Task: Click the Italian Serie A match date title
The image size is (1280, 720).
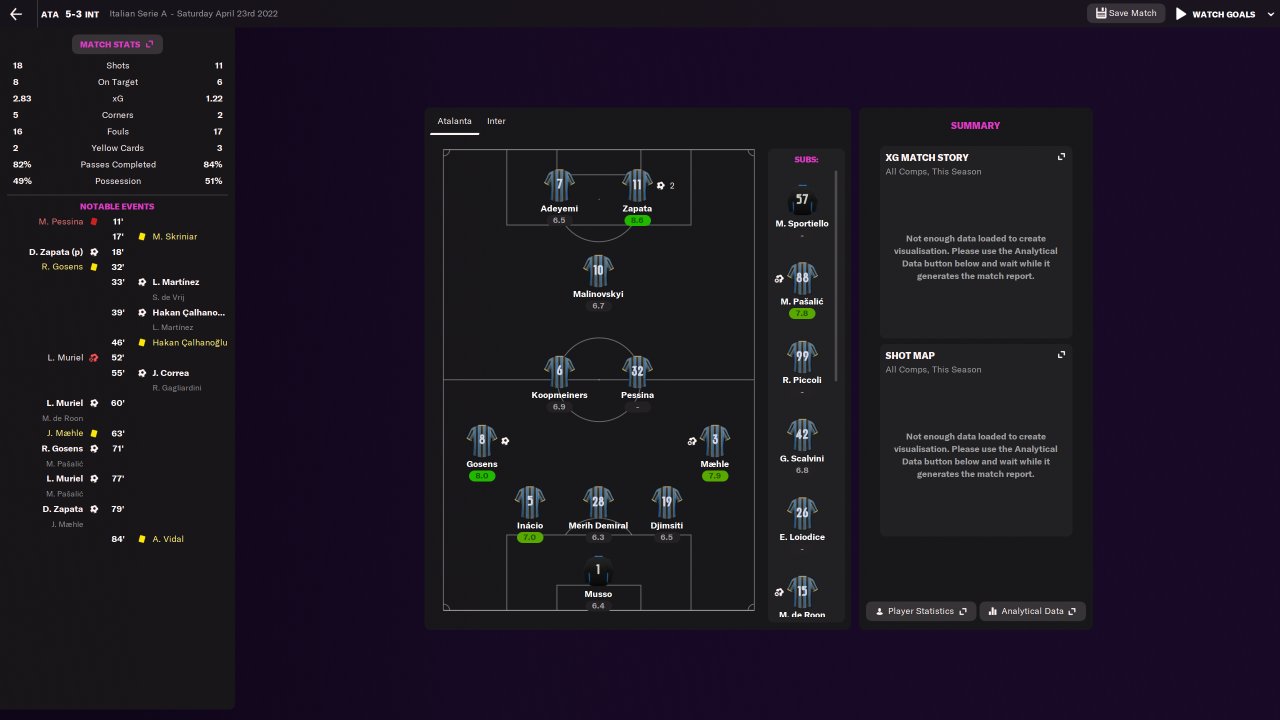Action: [193, 14]
